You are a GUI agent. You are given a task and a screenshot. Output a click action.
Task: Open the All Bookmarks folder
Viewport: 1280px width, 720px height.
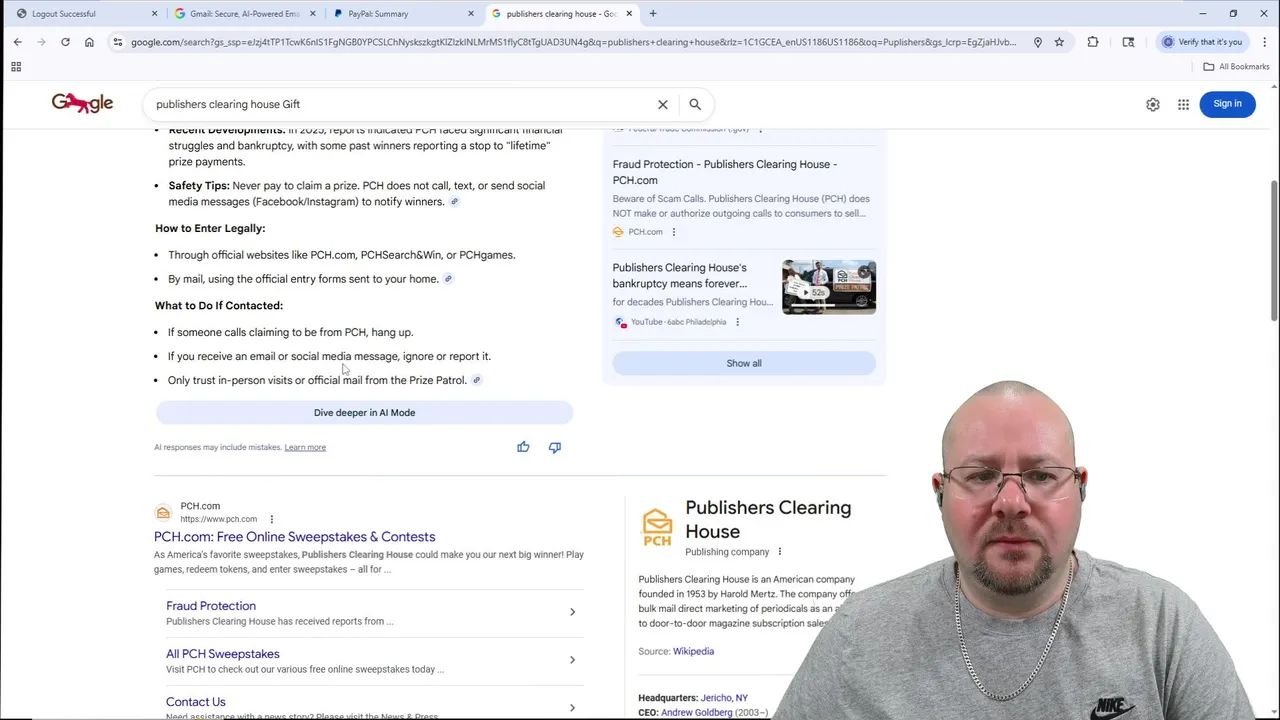pyautogui.click(x=1236, y=67)
